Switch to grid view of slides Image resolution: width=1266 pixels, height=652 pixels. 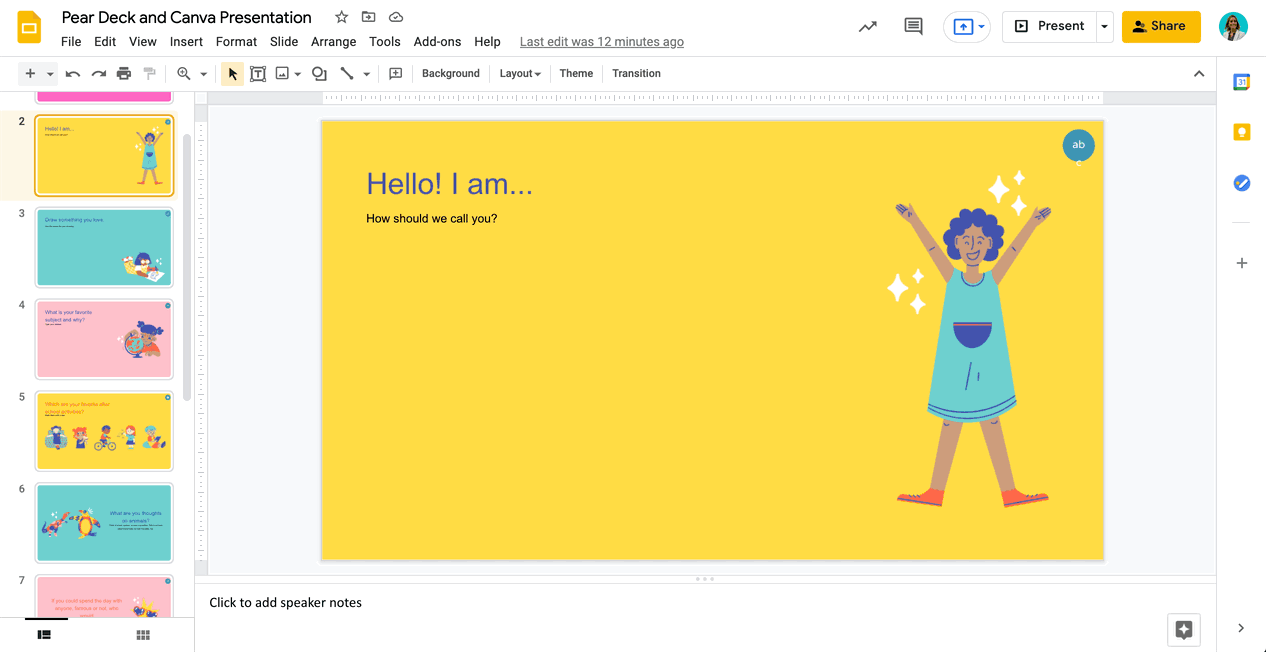(x=142, y=634)
